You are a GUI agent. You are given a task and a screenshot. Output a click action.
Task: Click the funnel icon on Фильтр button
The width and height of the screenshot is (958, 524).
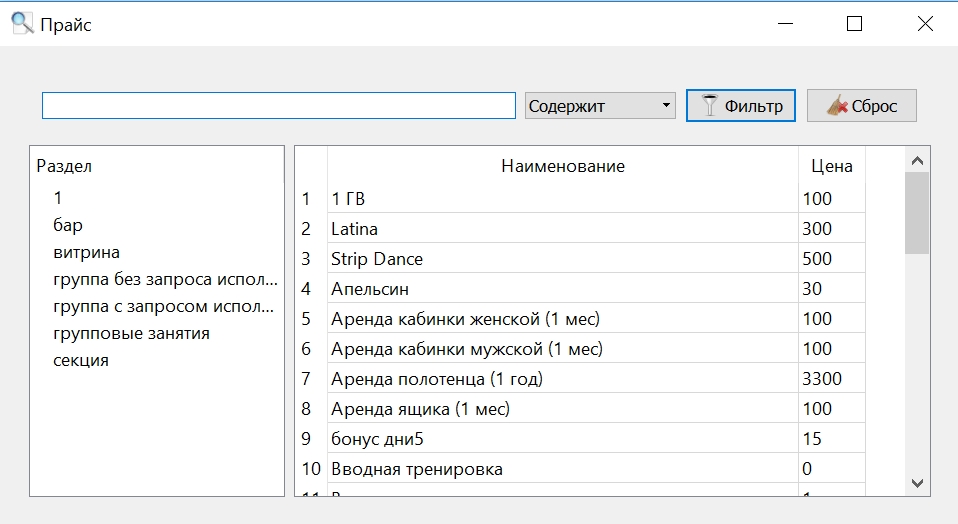pyautogui.click(x=709, y=106)
